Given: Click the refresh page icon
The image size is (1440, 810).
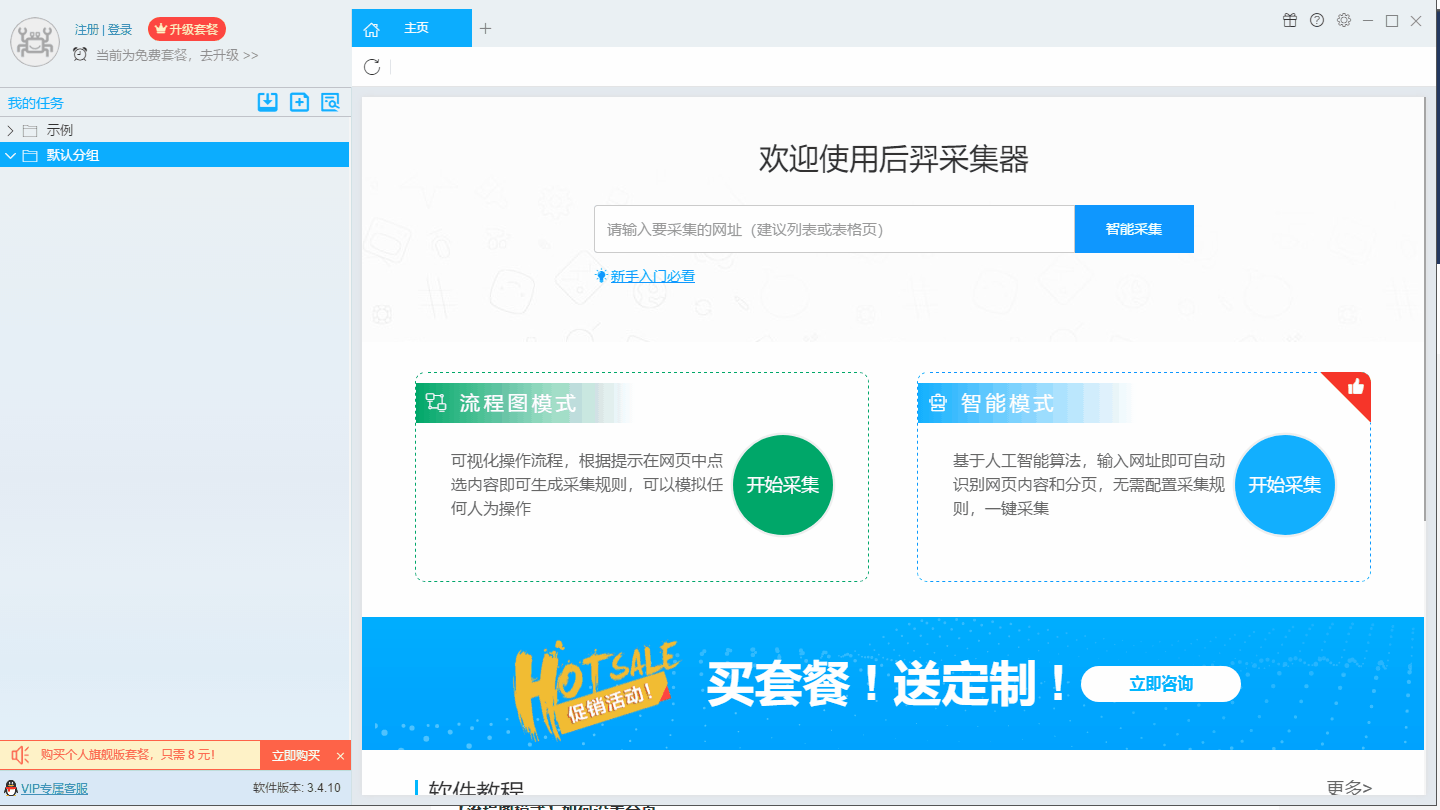Looking at the screenshot, I should [372, 67].
